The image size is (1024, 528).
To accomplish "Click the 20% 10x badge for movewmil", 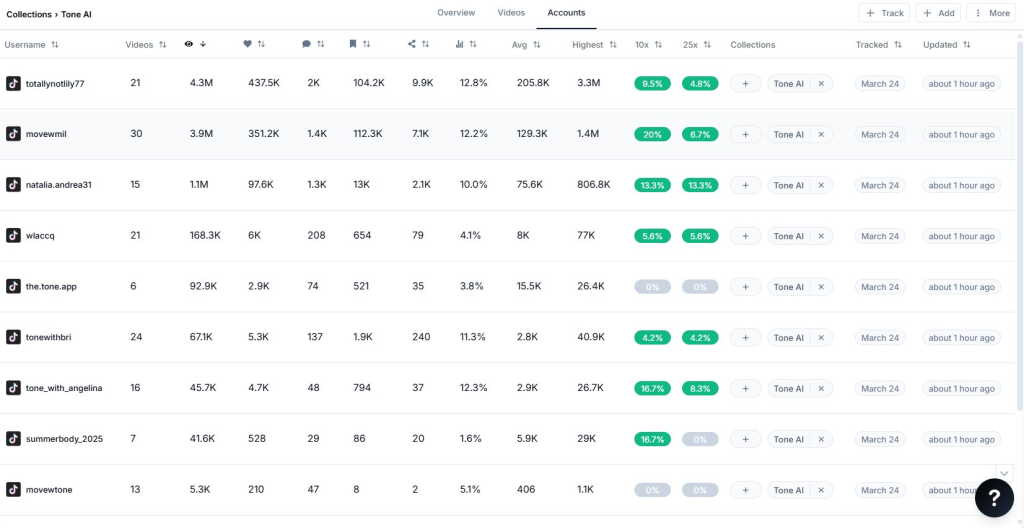I will (x=652, y=135).
